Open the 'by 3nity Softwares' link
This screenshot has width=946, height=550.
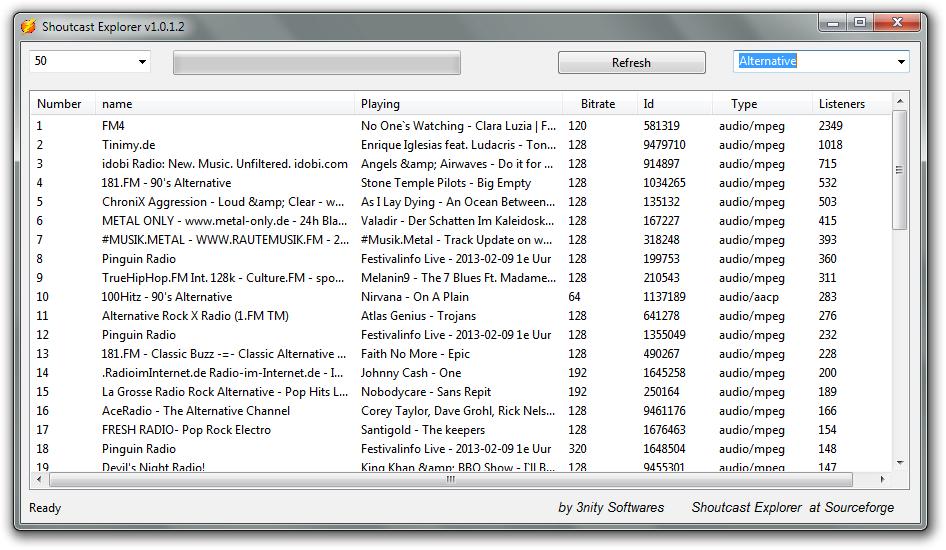pos(611,508)
